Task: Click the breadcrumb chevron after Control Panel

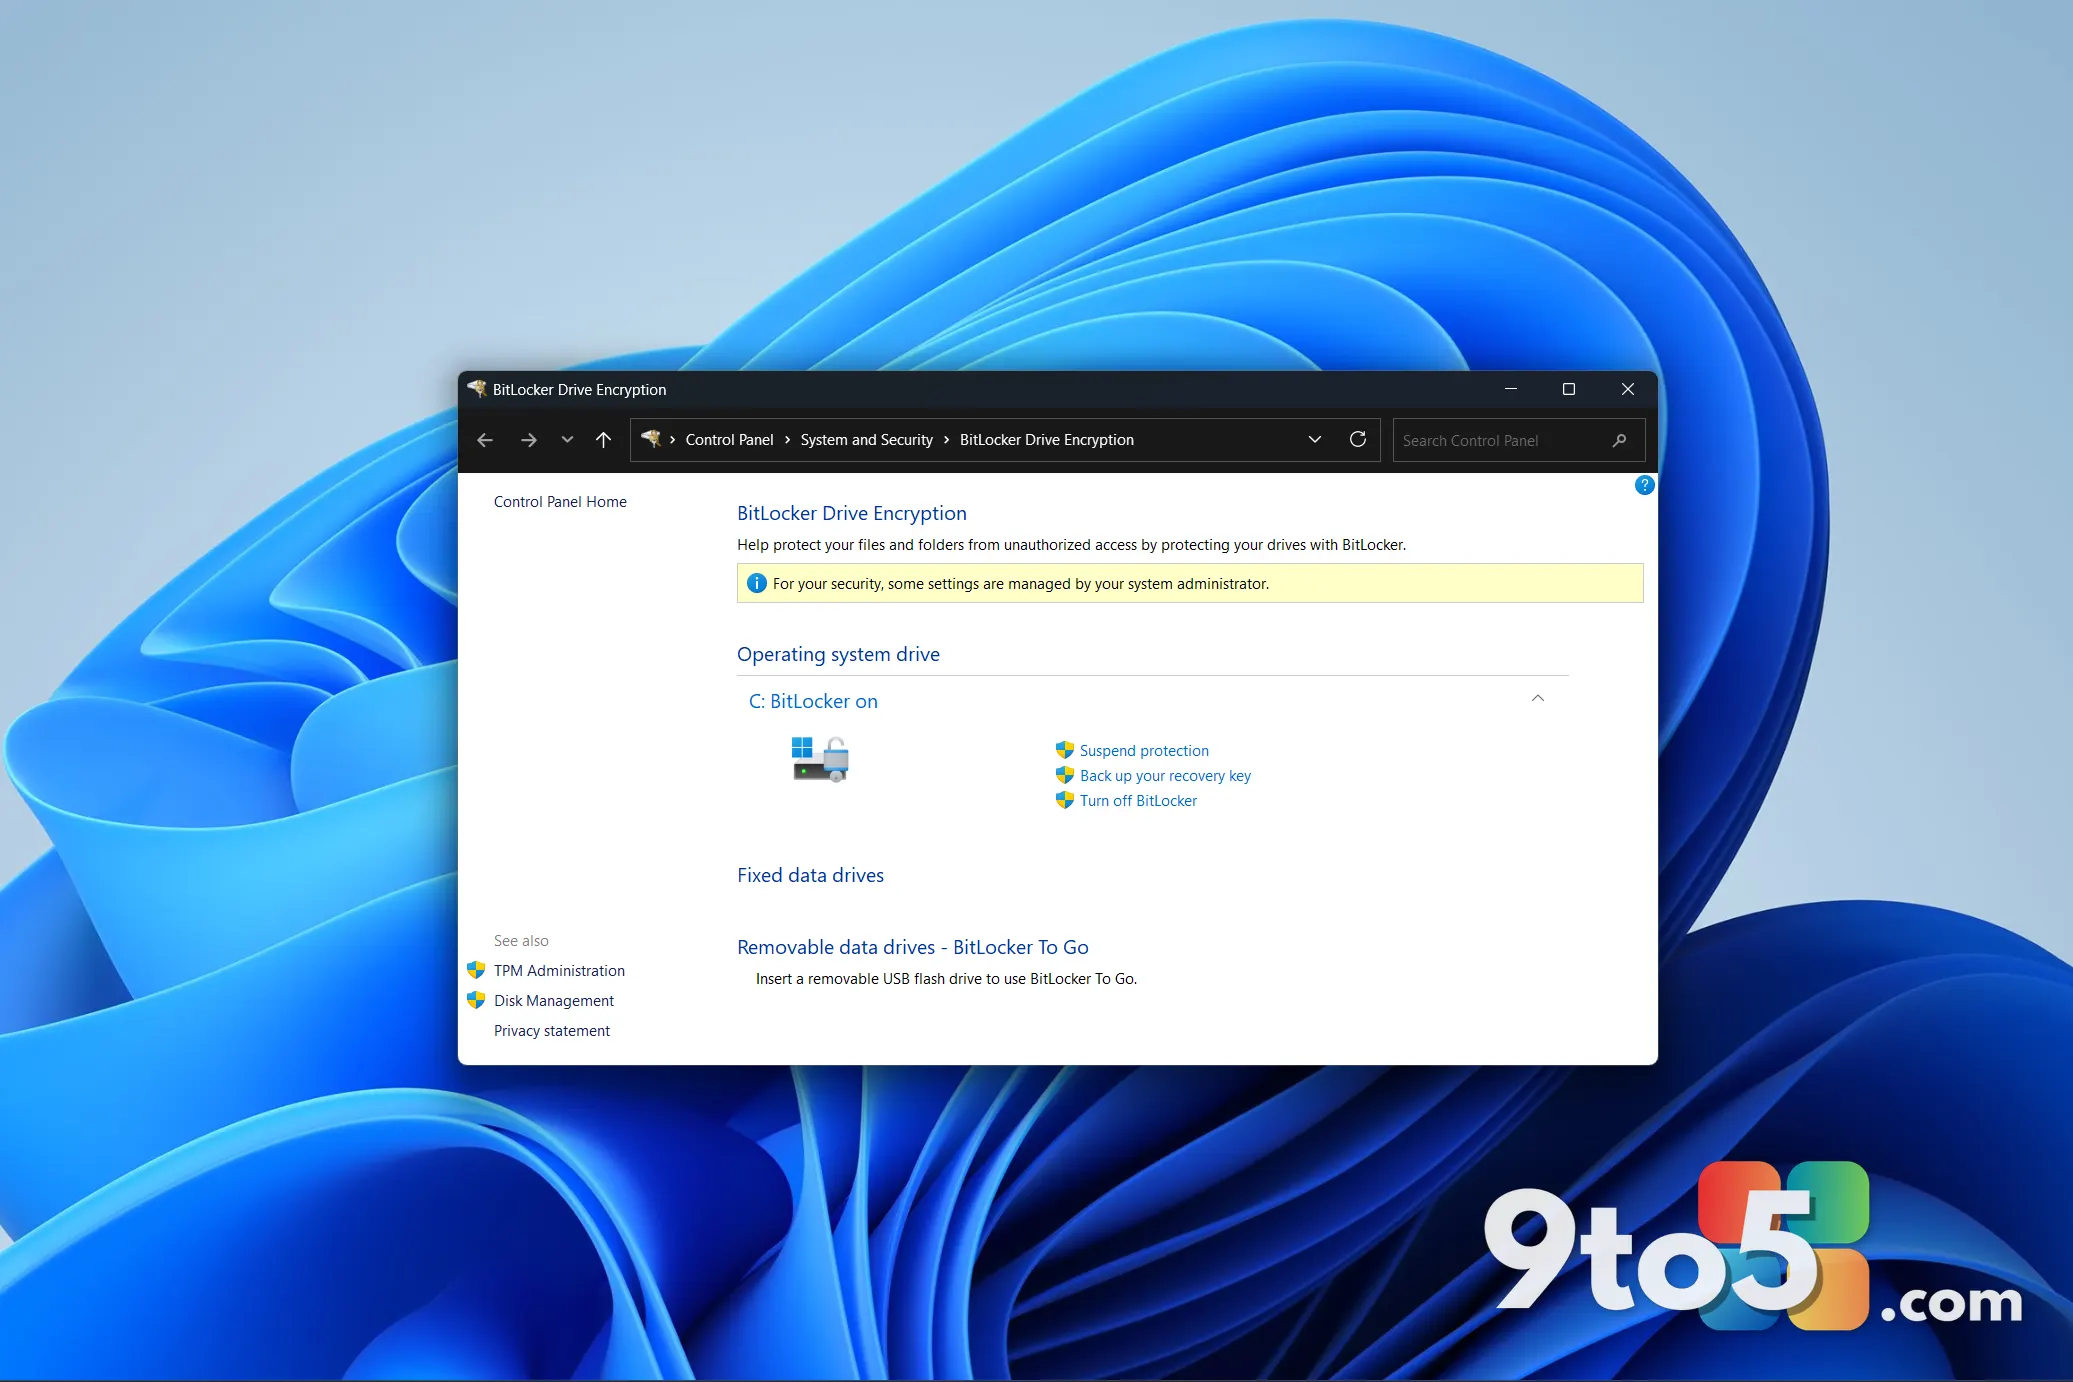Action: pyautogui.click(x=787, y=440)
